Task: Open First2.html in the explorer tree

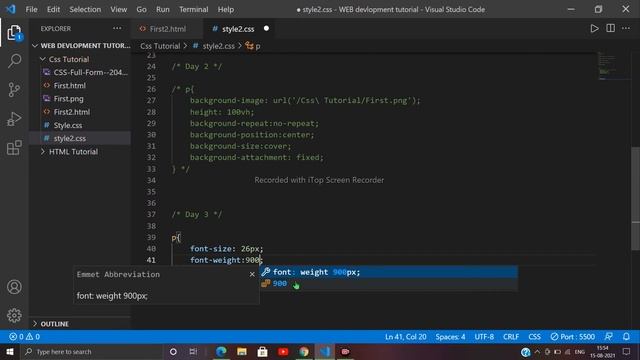Action: (x=72, y=112)
